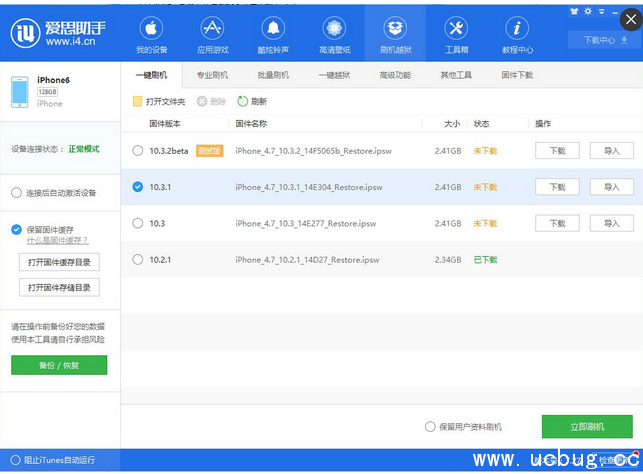The image size is (643, 474).
Task: Import 10.3 firmware with 导入
Action: click(x=611, y=223)
